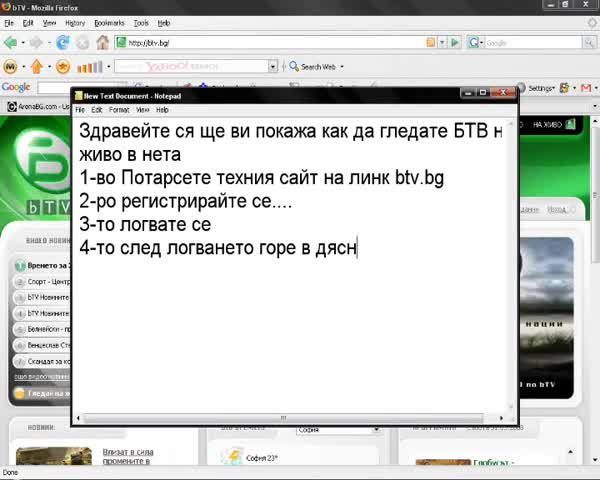Click Firefox Forward arrow button
Image resolution: width=600 pixels, height=480 pixels.
pyautogui.click(x=36, y=42)
